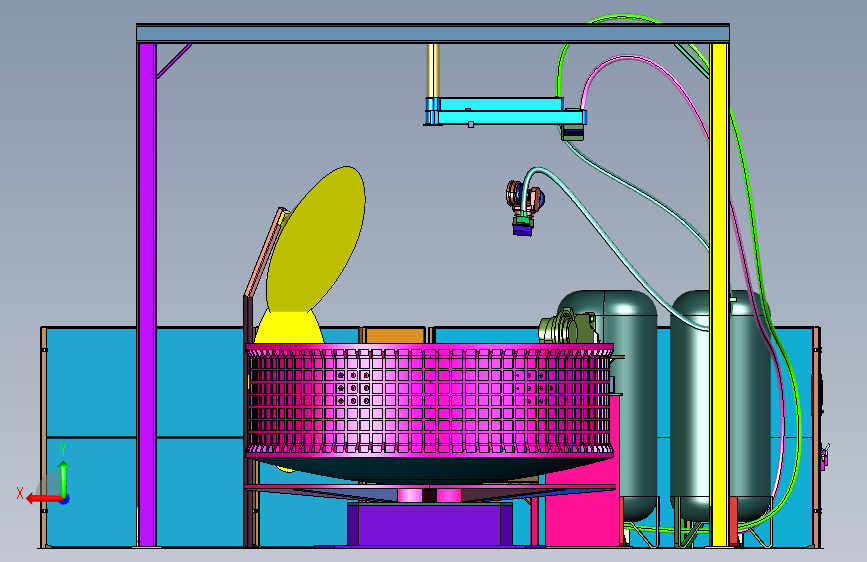Select the yellow right vertical frame column
The image size is (867, 562).
point(719,295)
